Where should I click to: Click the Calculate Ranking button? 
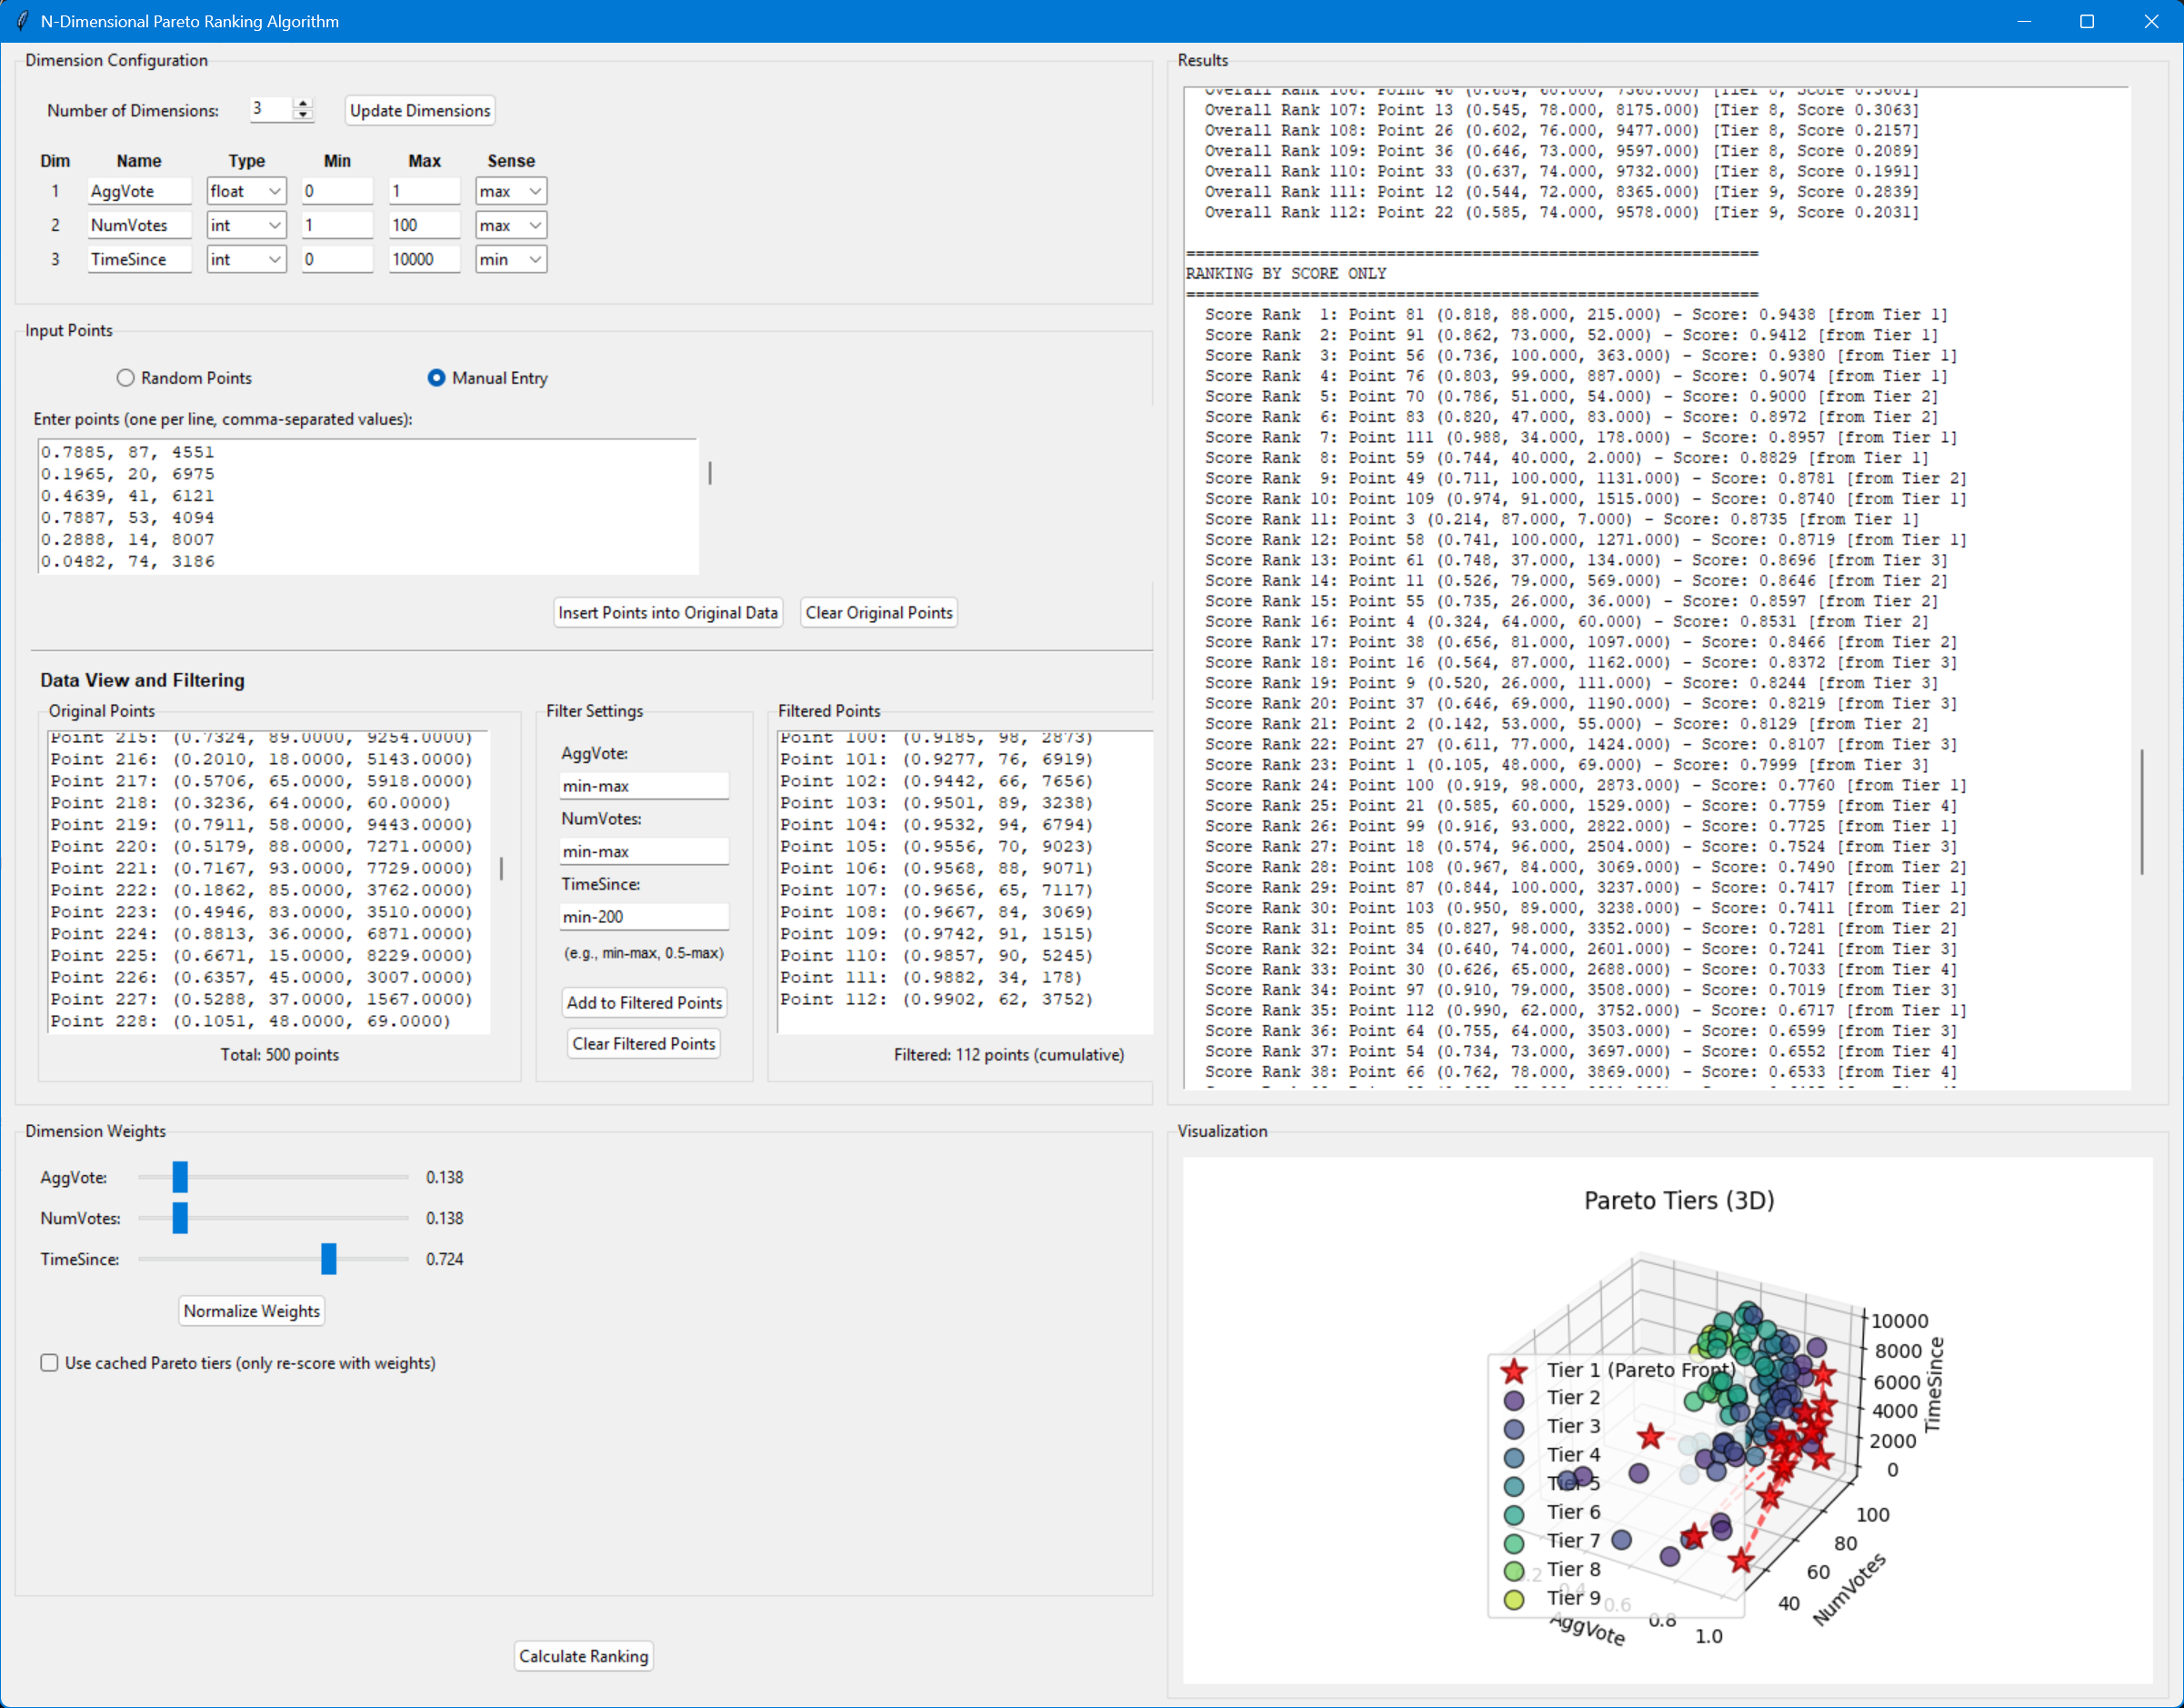(x=584, y=1656)
